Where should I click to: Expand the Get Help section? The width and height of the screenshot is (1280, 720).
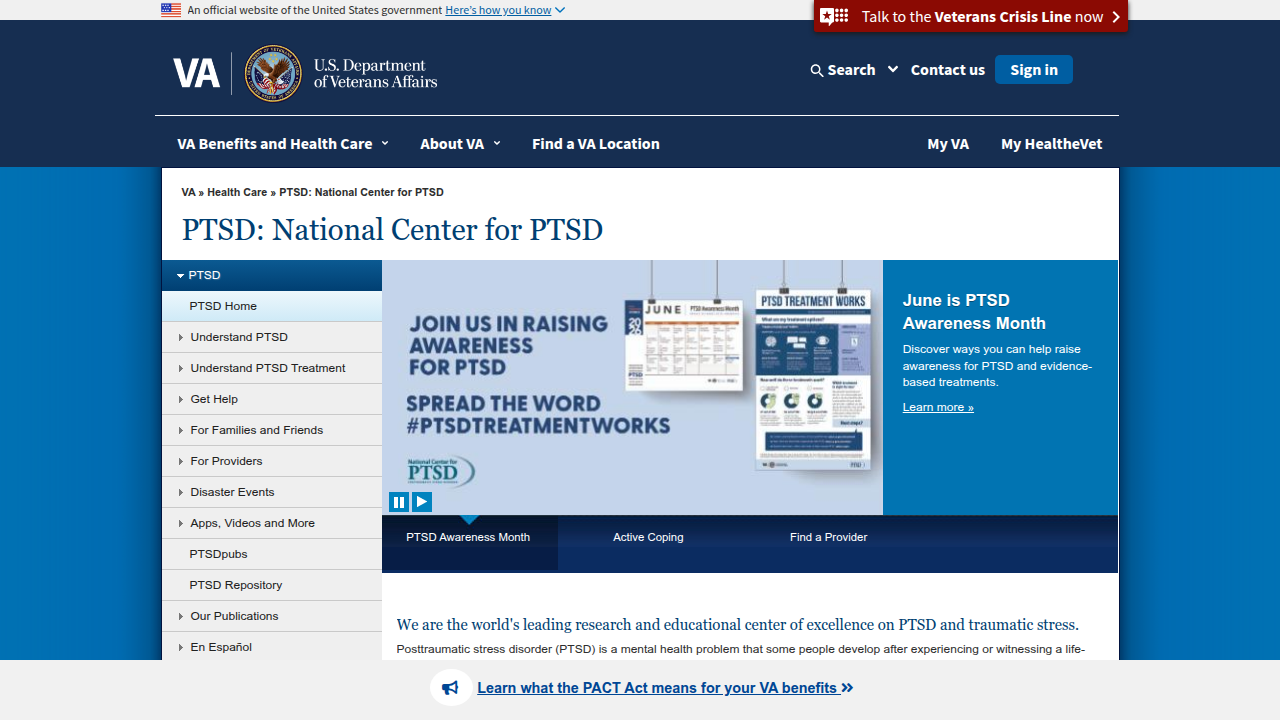(272, 399)
